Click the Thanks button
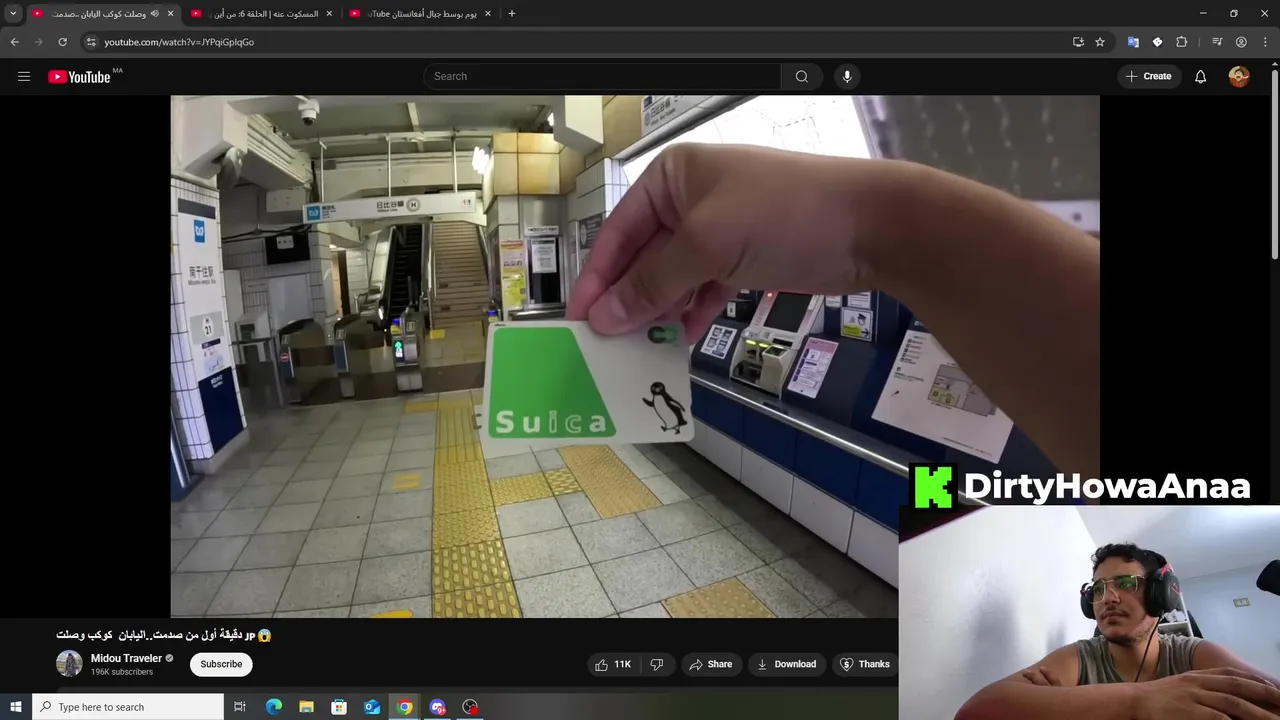Viewport: 1280px width, 720px height. 865,664
